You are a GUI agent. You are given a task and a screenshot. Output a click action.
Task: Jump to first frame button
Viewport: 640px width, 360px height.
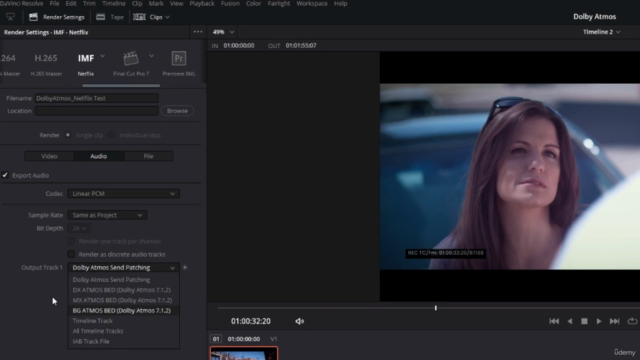tap(554, 321)
